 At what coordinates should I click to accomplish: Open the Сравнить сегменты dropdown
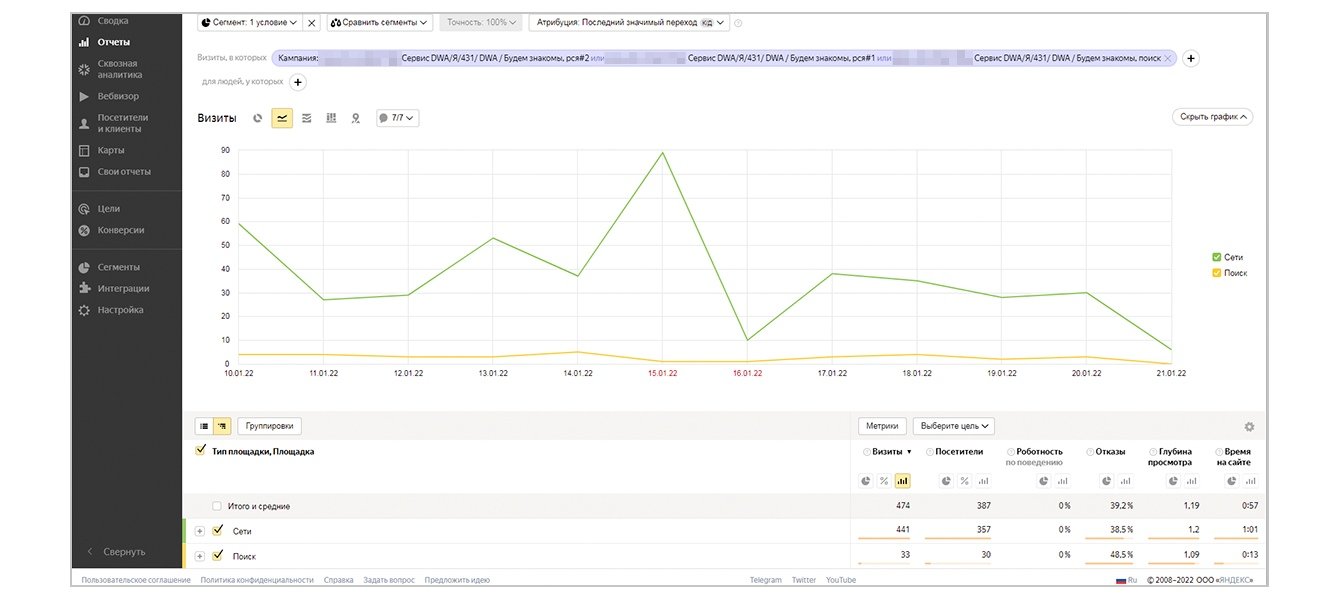point(379,22)
